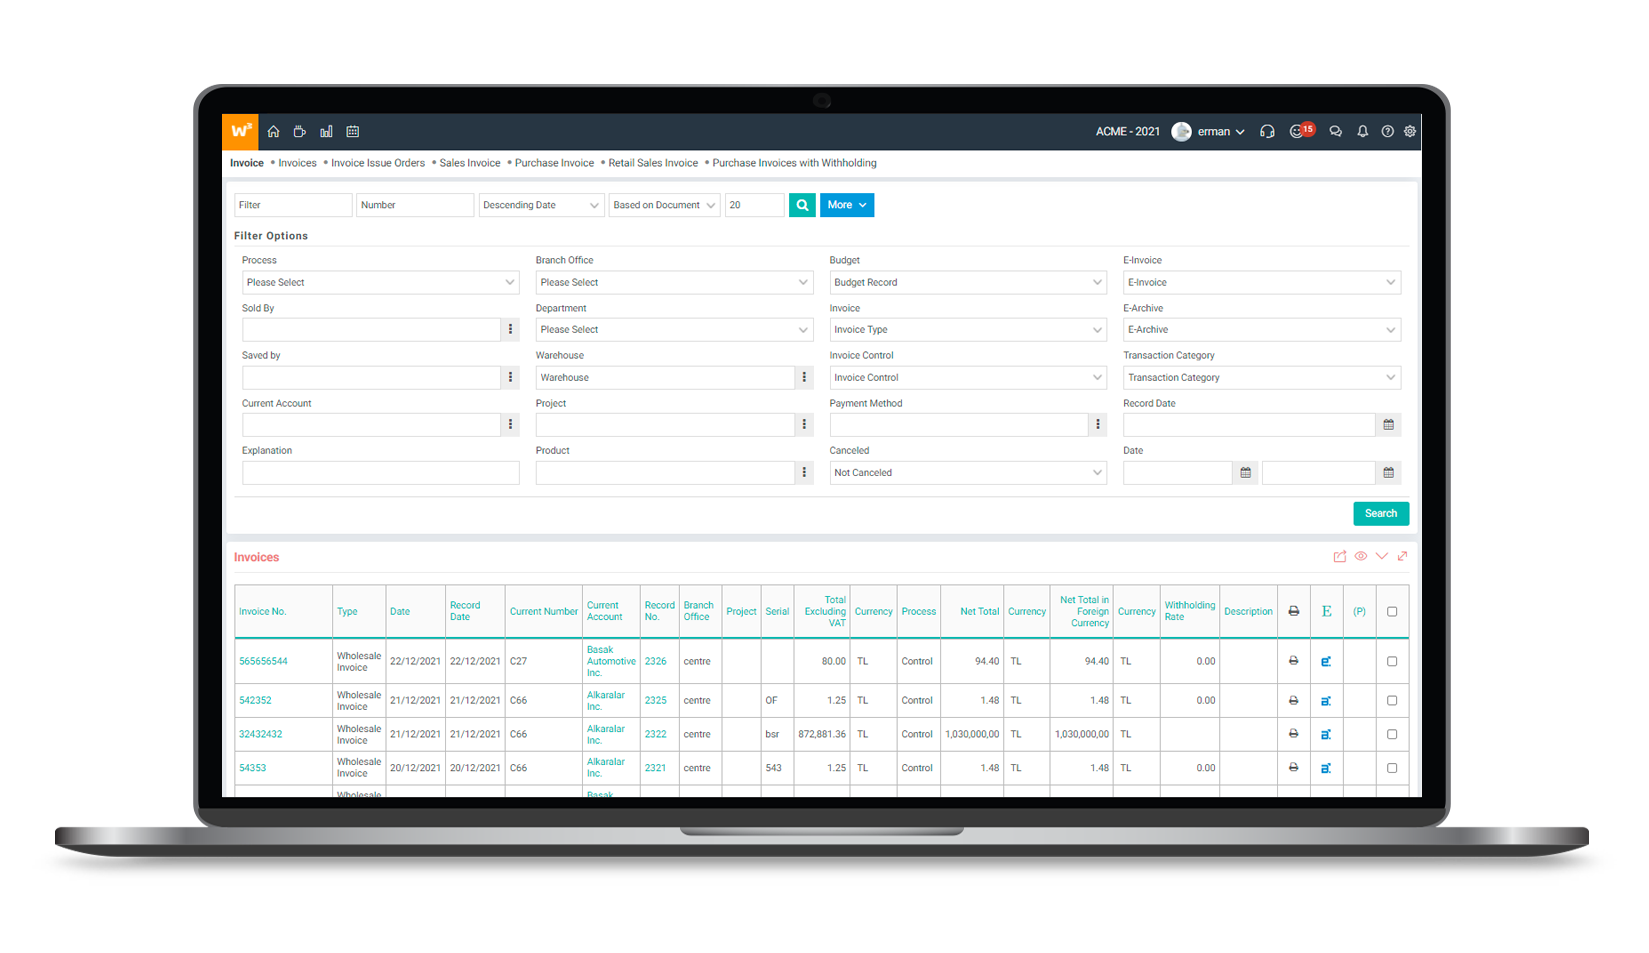1649x953 pixels.
Task: Open invoice number 542352 link
Action: tap(255, 701)
